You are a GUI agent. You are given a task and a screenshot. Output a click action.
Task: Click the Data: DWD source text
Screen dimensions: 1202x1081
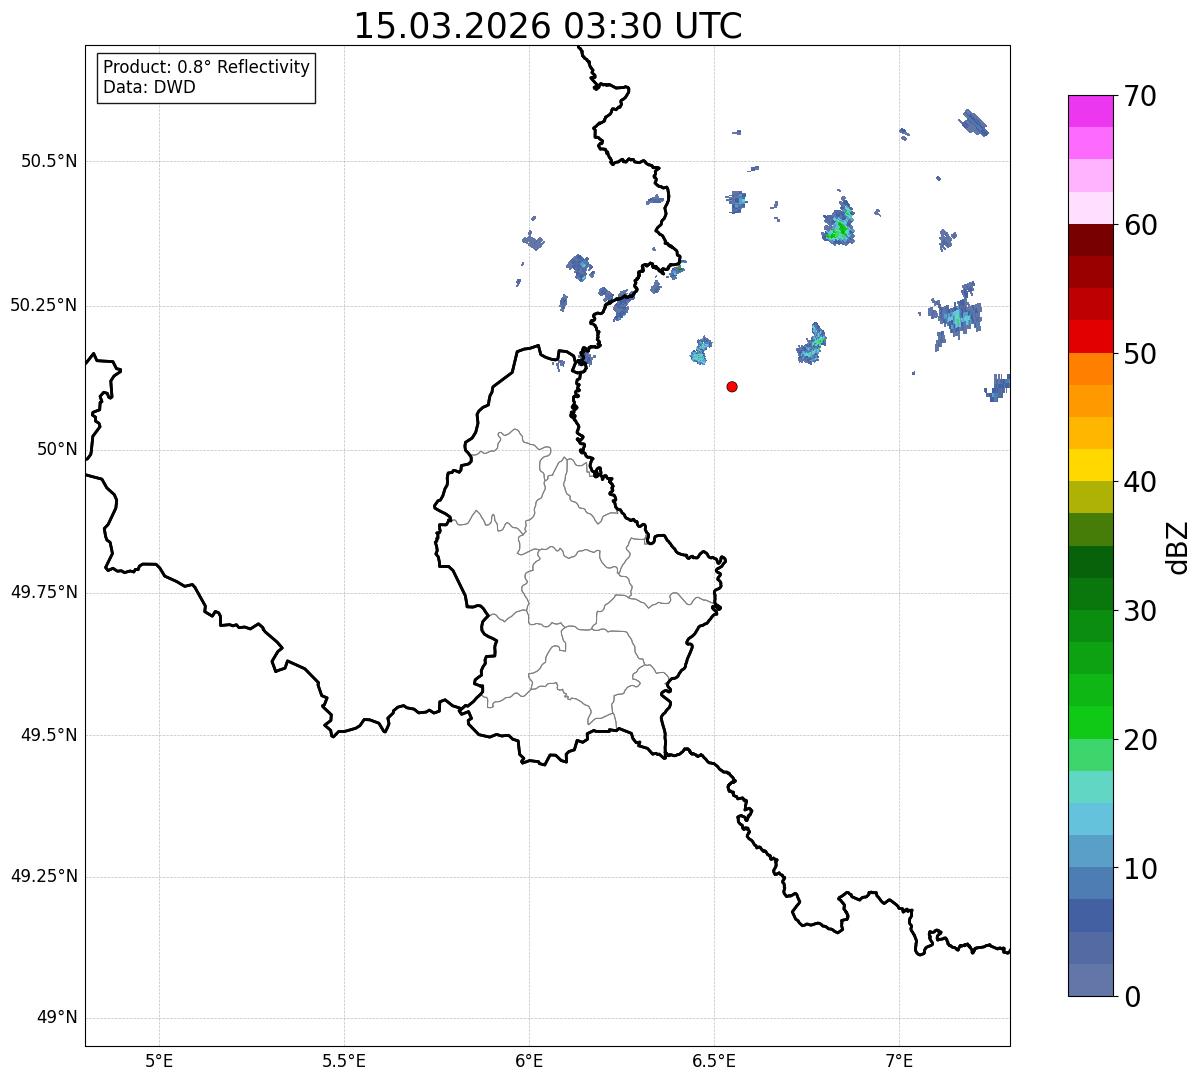coord(150,87)
